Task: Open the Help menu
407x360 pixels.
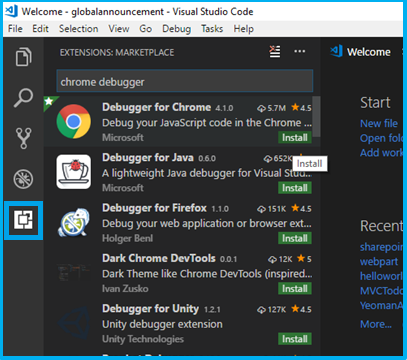Action: 244,29
